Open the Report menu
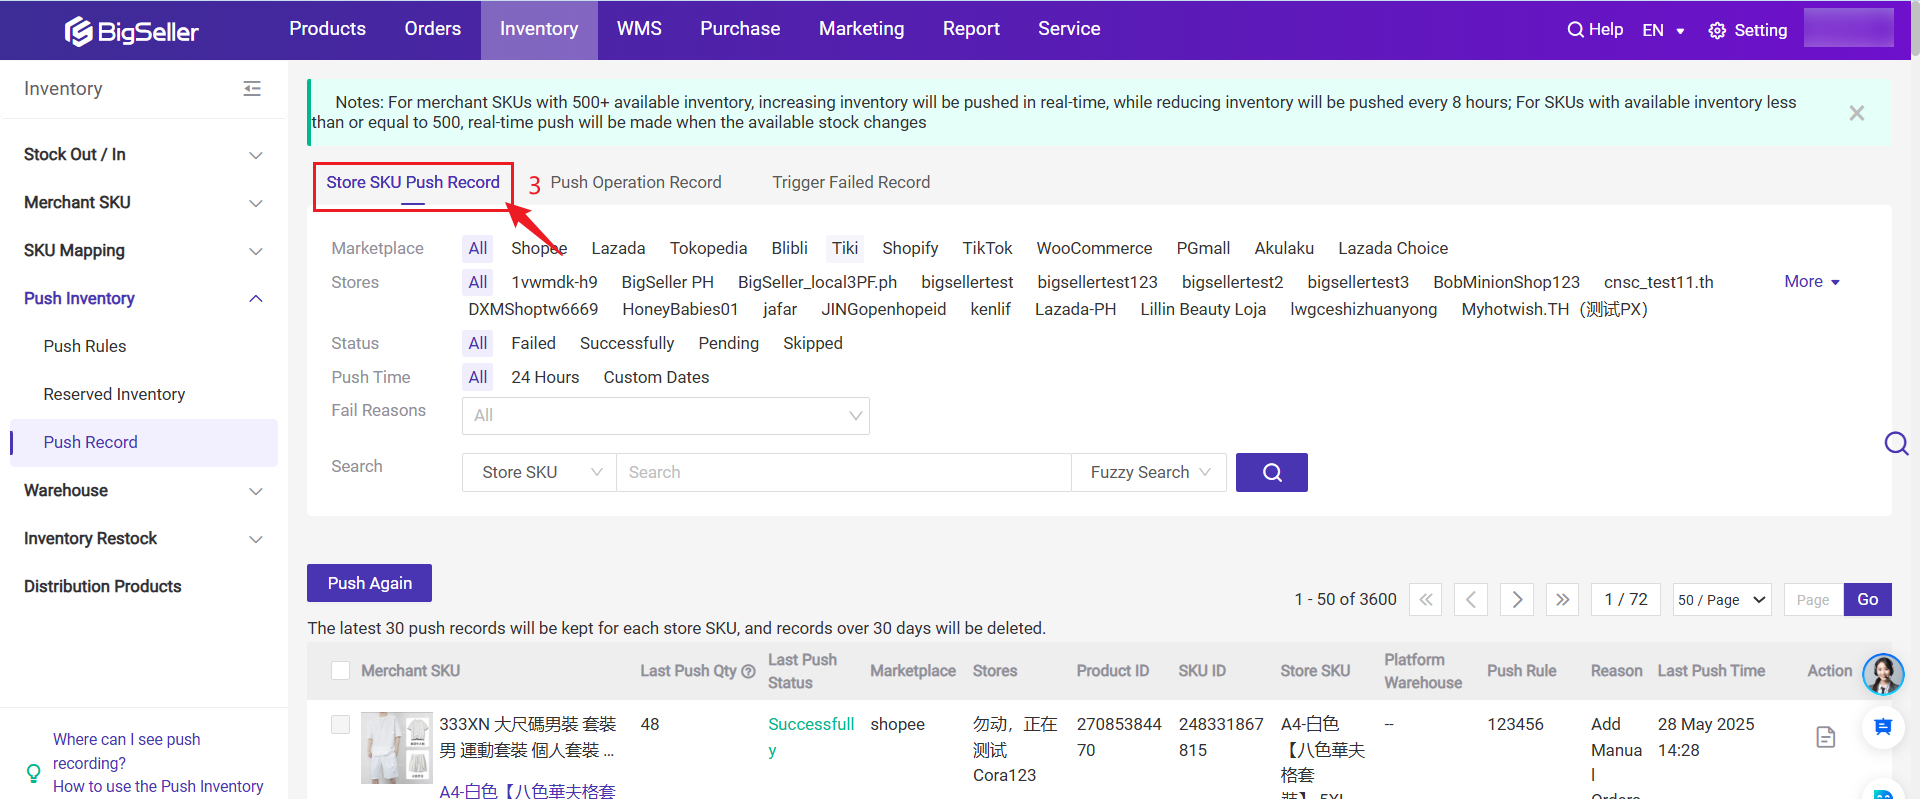The width and height of the screenshot is (1920, 799). (x=971, y=29)
